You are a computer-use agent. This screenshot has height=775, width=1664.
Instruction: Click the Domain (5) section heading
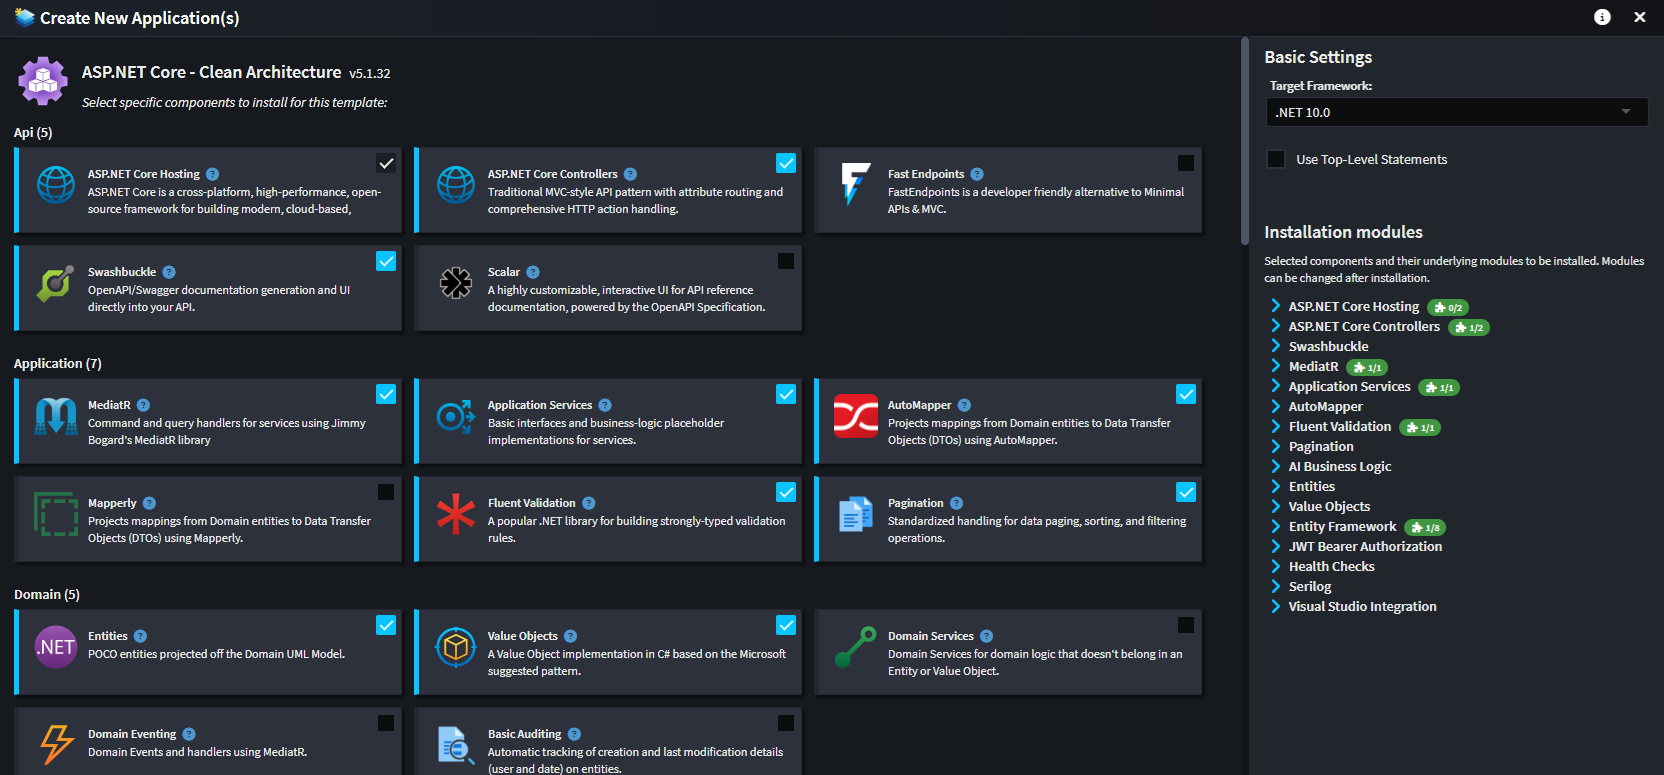(47, 594)
